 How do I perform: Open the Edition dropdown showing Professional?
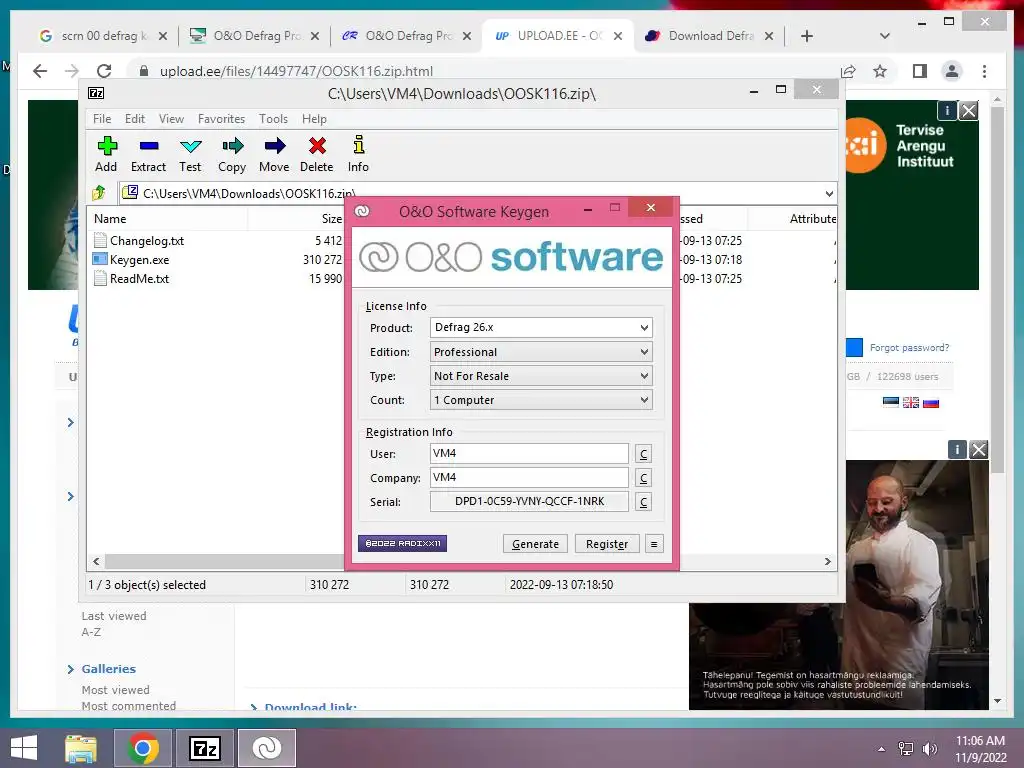pos(541,352)
